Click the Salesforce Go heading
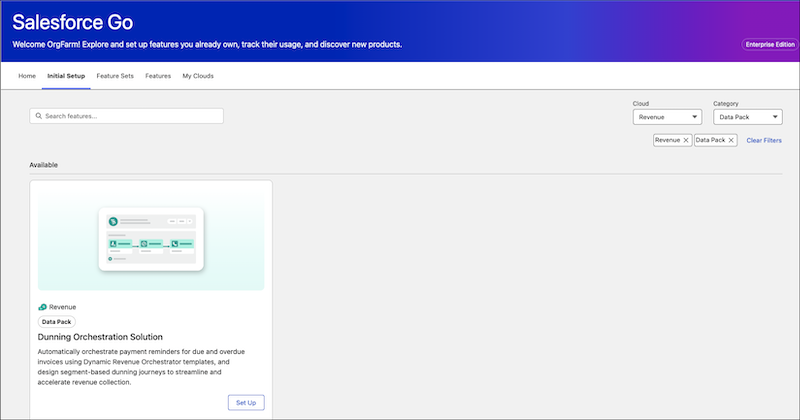 [x=72, y=22]
